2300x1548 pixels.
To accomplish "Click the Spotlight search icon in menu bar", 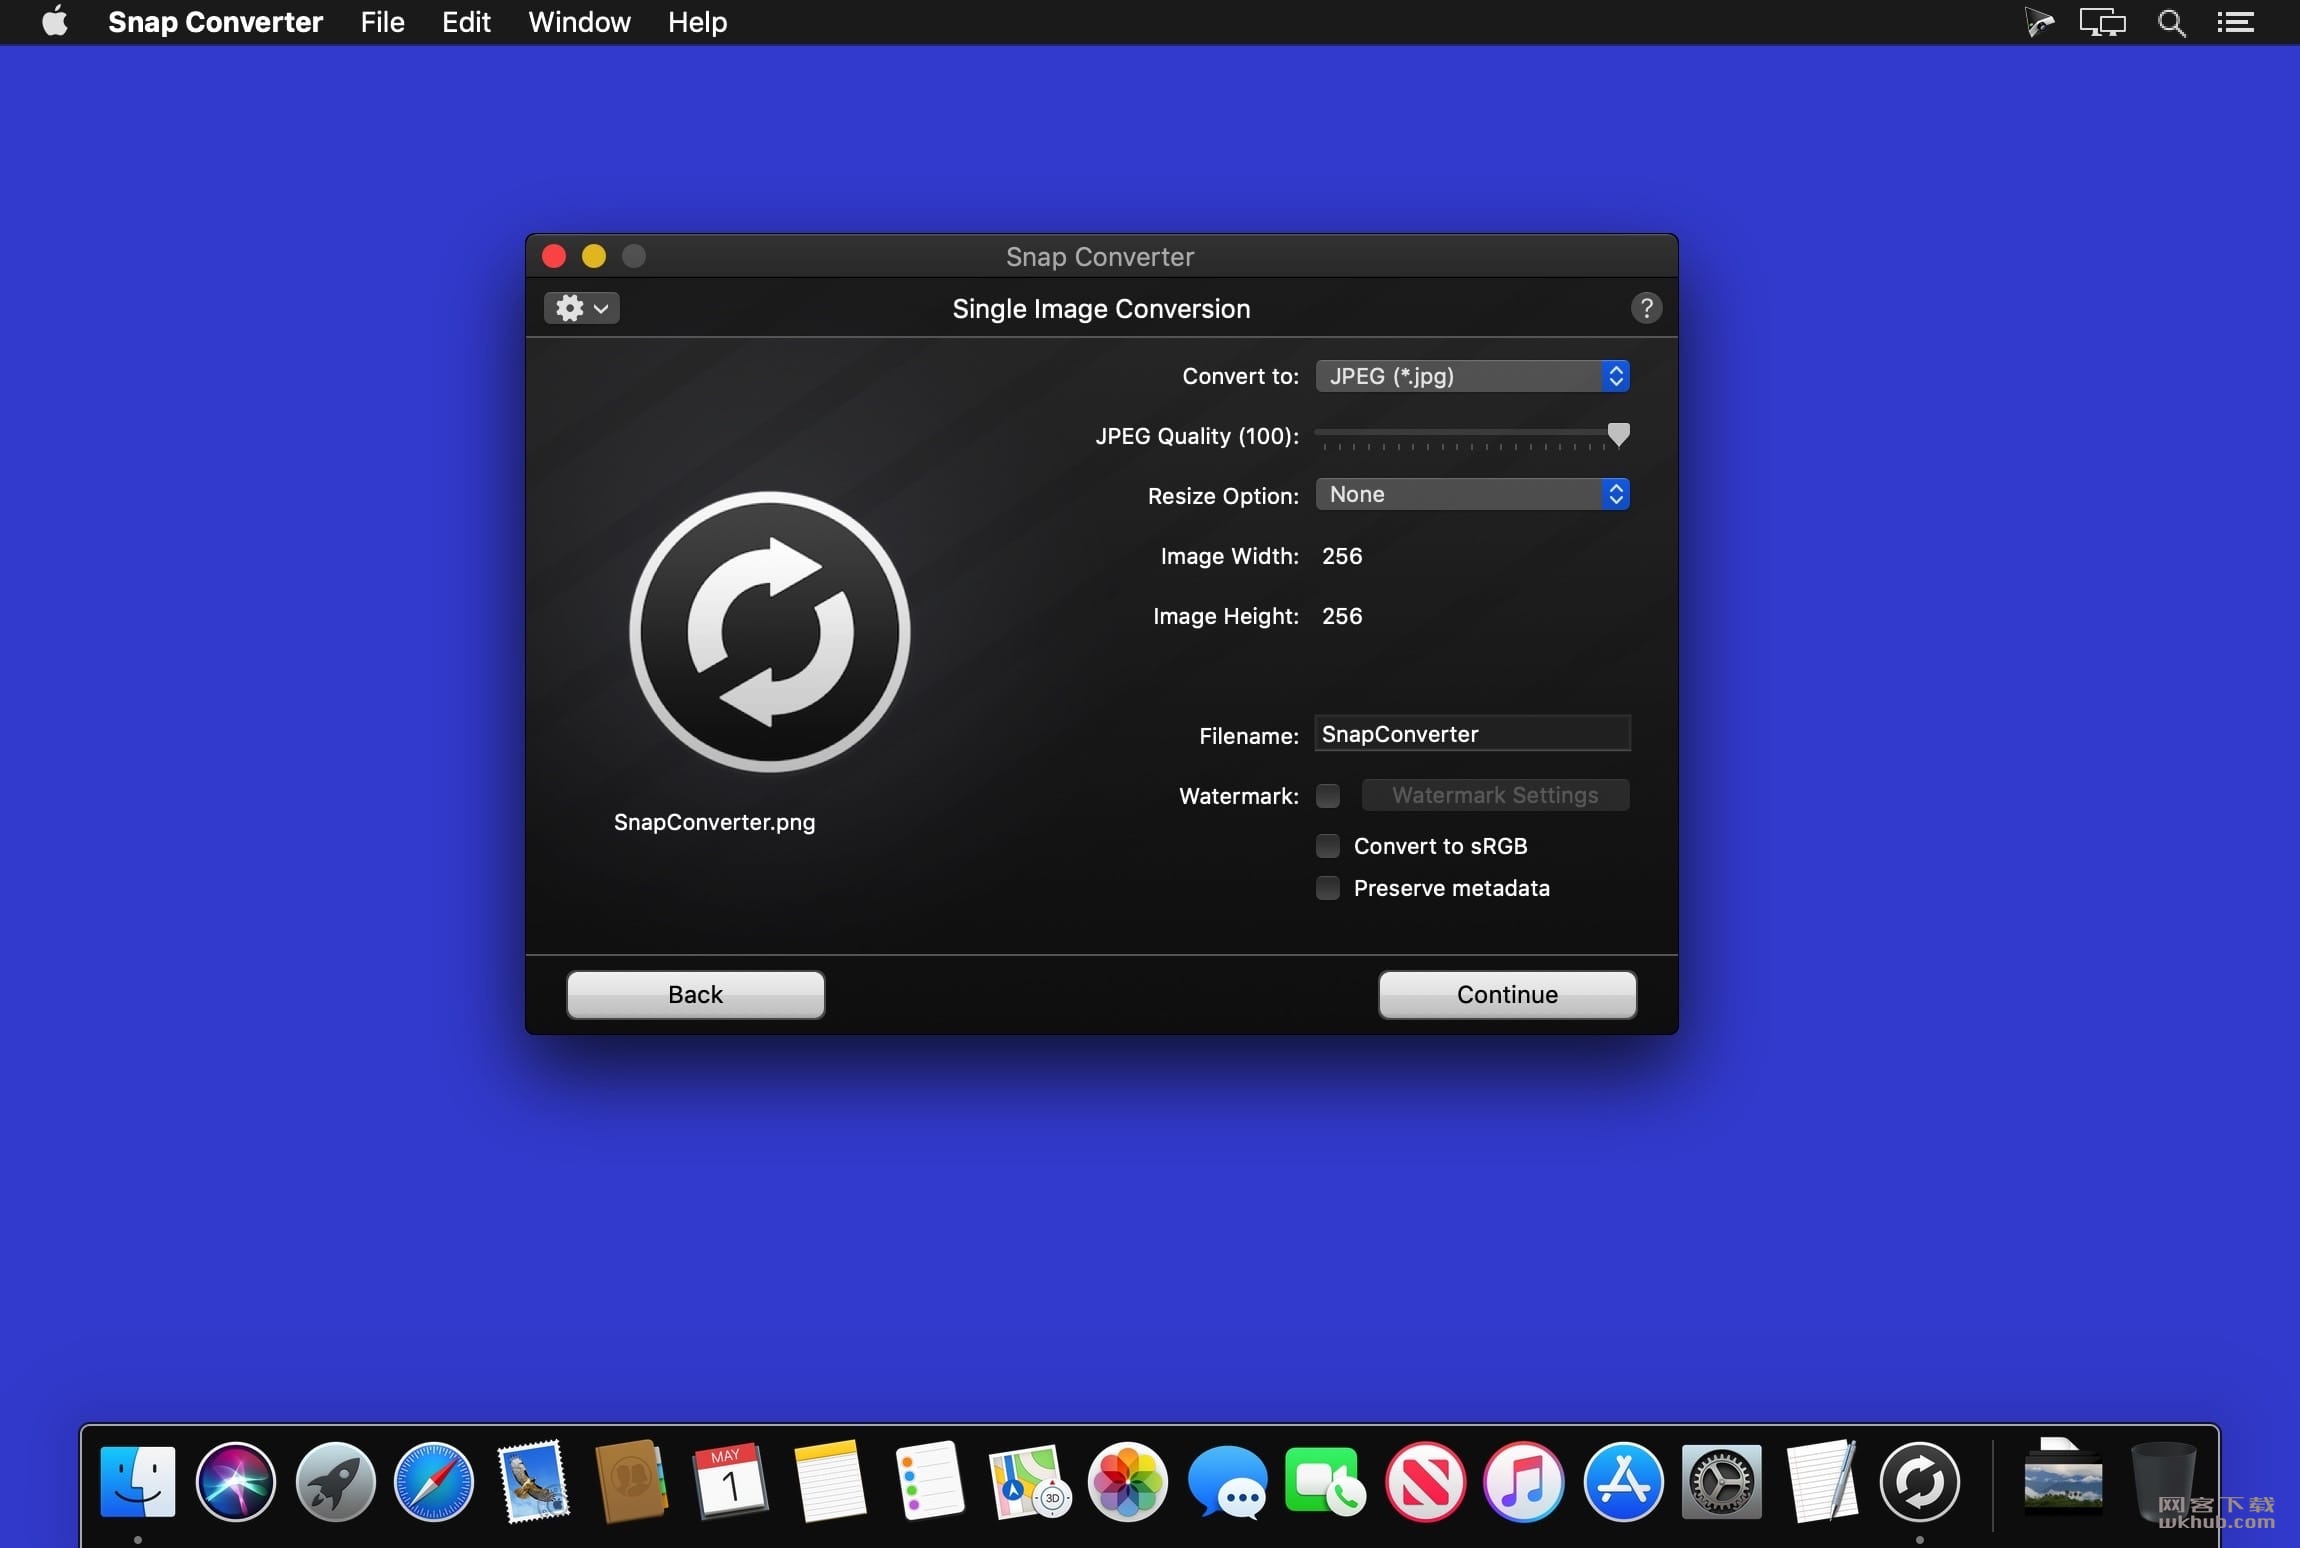I will coord(2171,22).
